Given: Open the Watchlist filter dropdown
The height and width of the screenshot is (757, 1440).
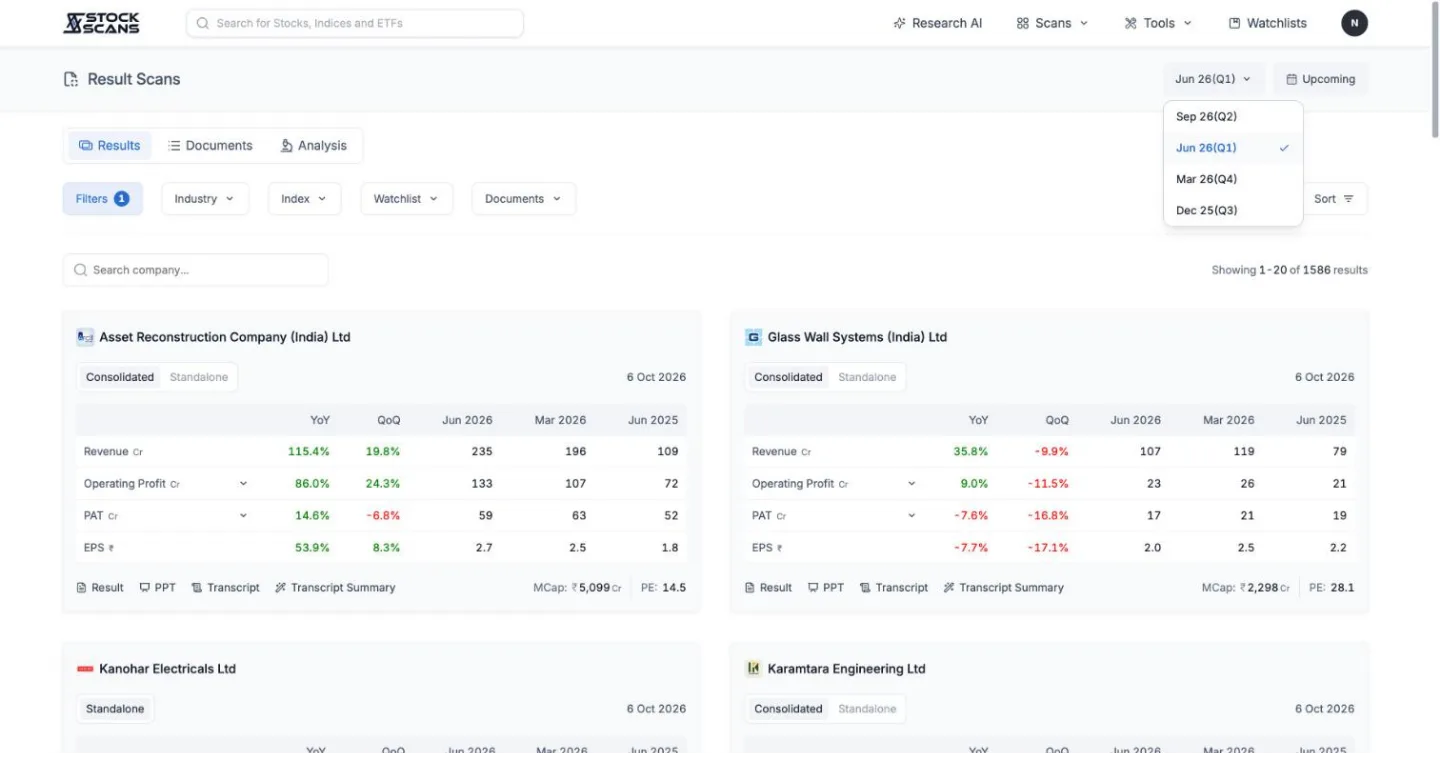Looking at the screenshot, I should click(x=406, y=199).
